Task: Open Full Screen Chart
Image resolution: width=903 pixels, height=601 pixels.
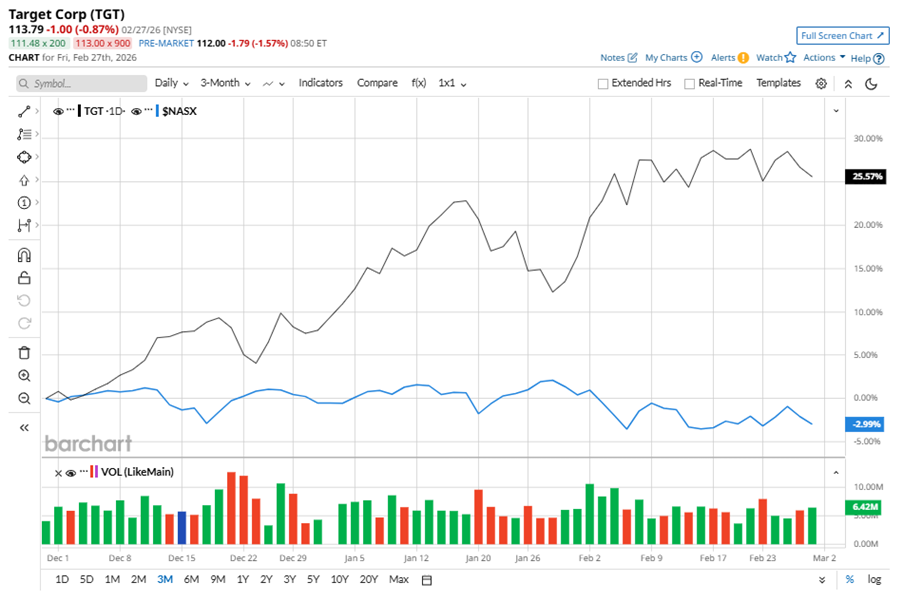Action: pos(843,36)
